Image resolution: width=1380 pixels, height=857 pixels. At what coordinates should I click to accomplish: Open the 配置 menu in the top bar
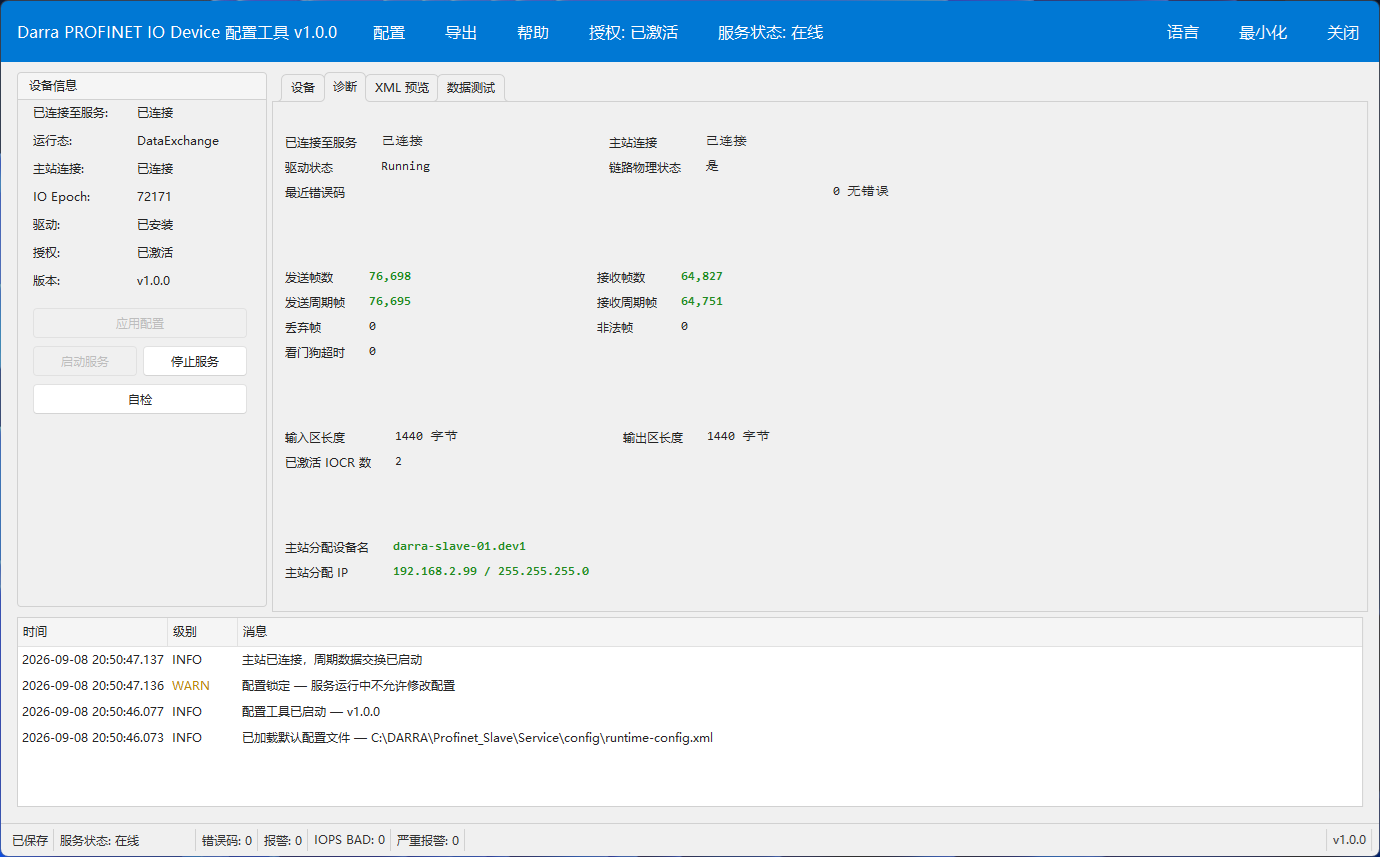click(389, 32)
